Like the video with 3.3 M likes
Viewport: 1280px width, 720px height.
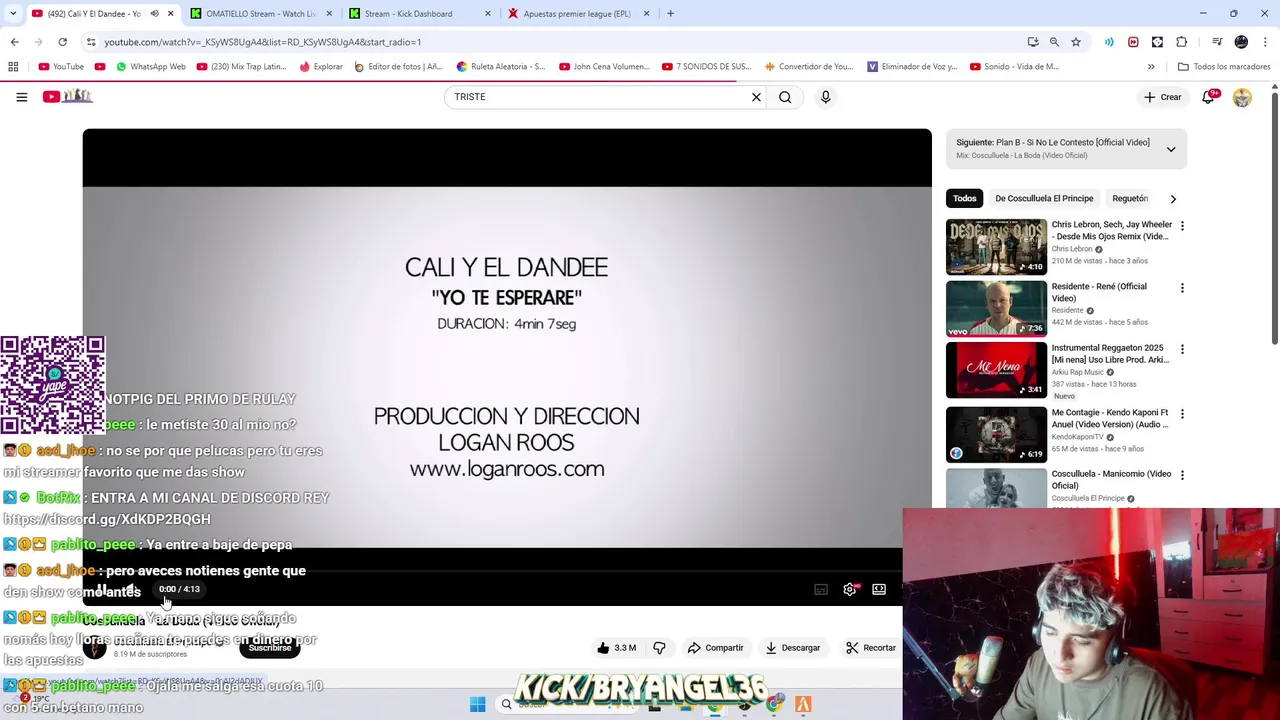coord(617,648)
